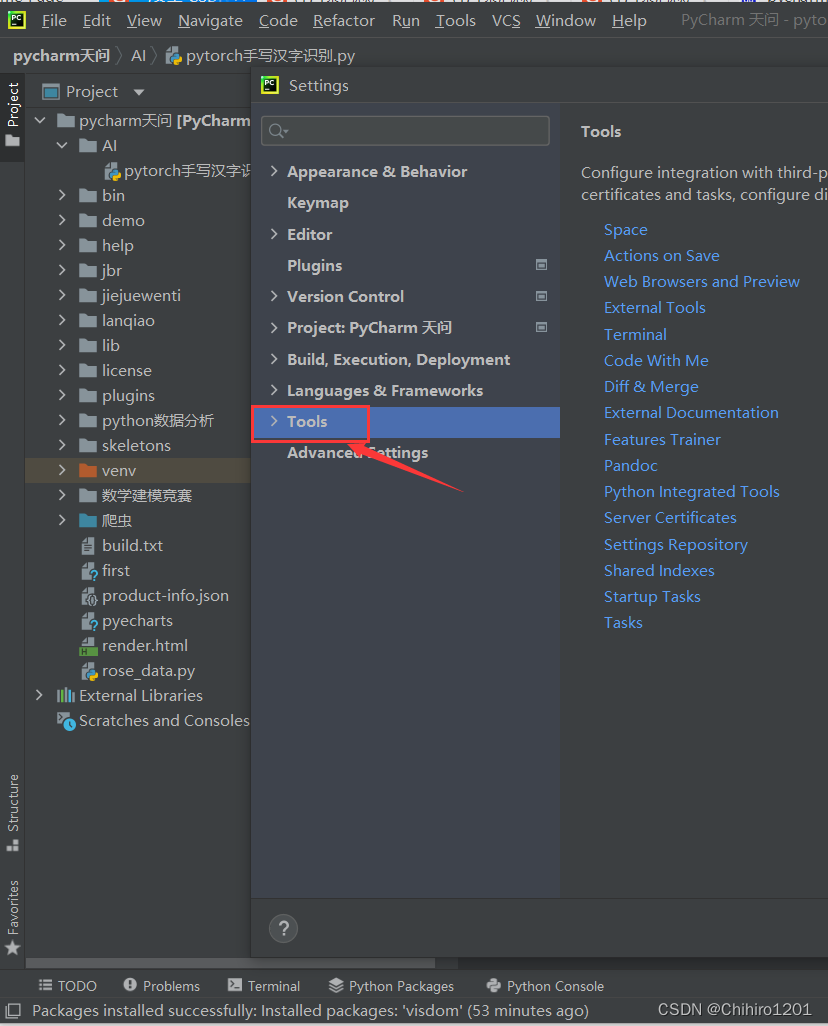The image size is (828, 1026).
Task: Open the VCS menu
Action: 506,21
